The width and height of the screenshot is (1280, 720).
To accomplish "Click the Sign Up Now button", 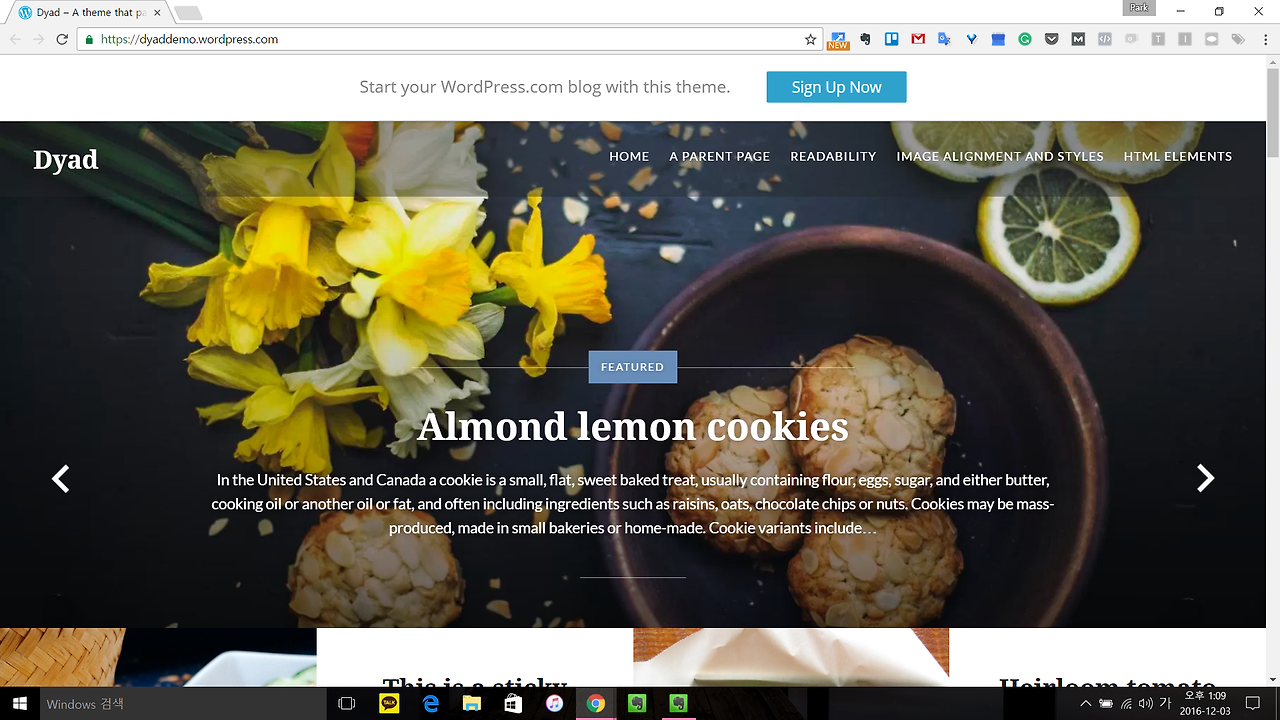I will click(837, 87).
